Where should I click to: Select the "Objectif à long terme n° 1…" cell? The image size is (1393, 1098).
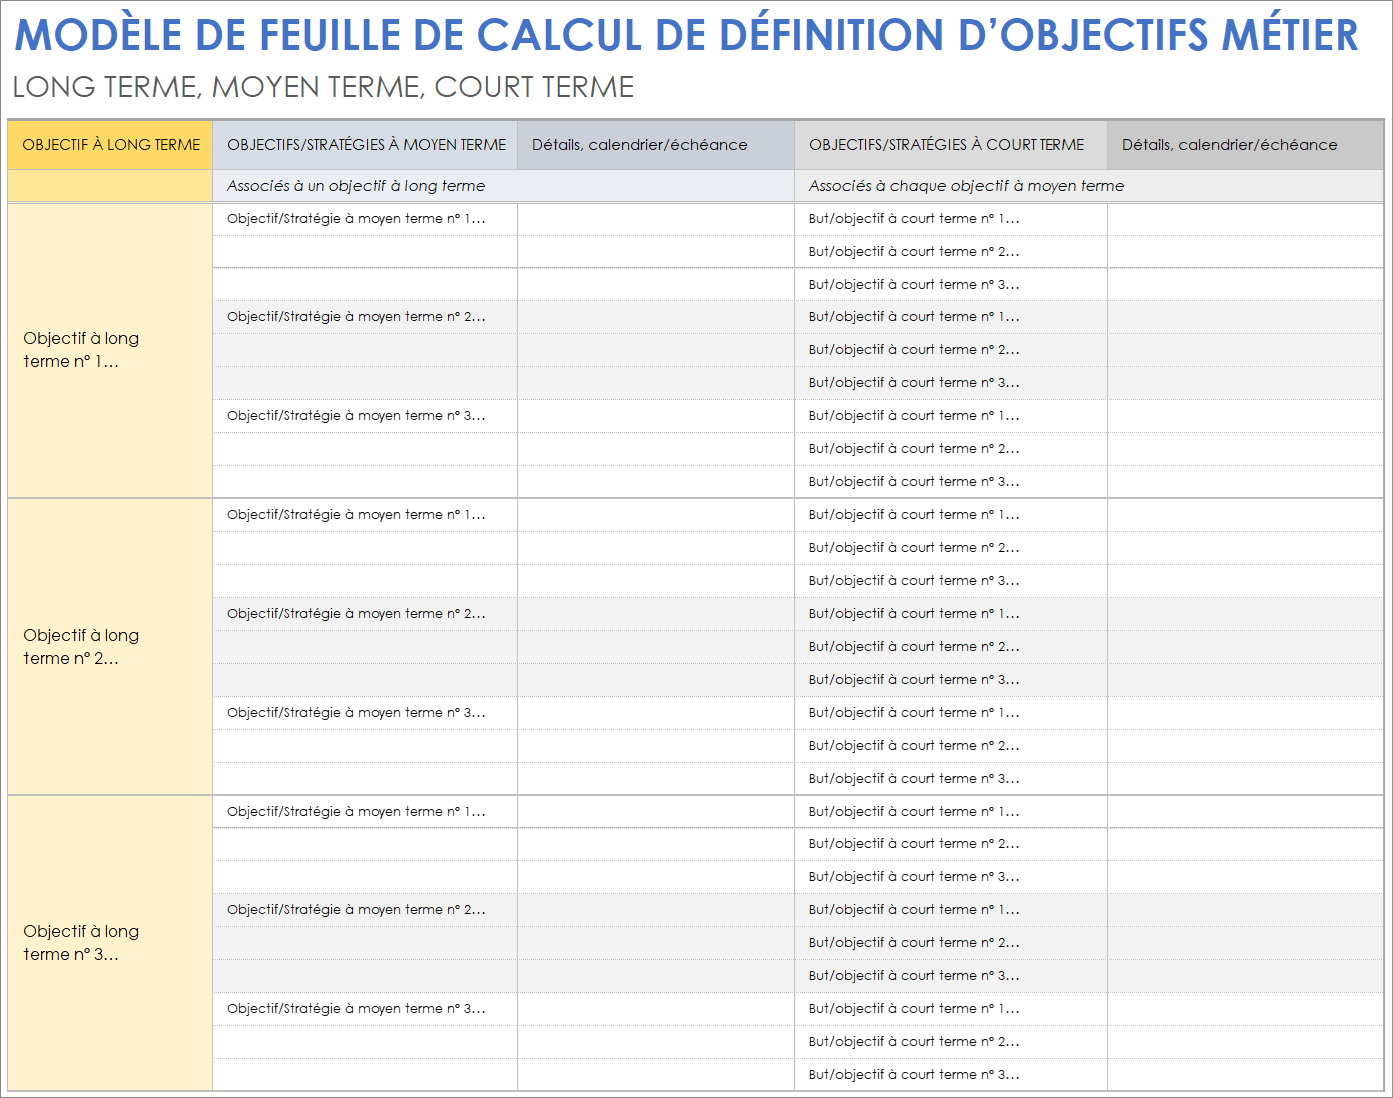[x=110, y=350]
